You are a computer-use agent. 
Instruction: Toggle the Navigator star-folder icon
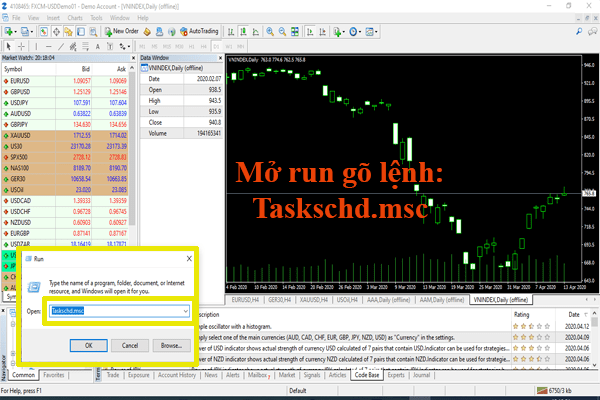tap(68, 32)
